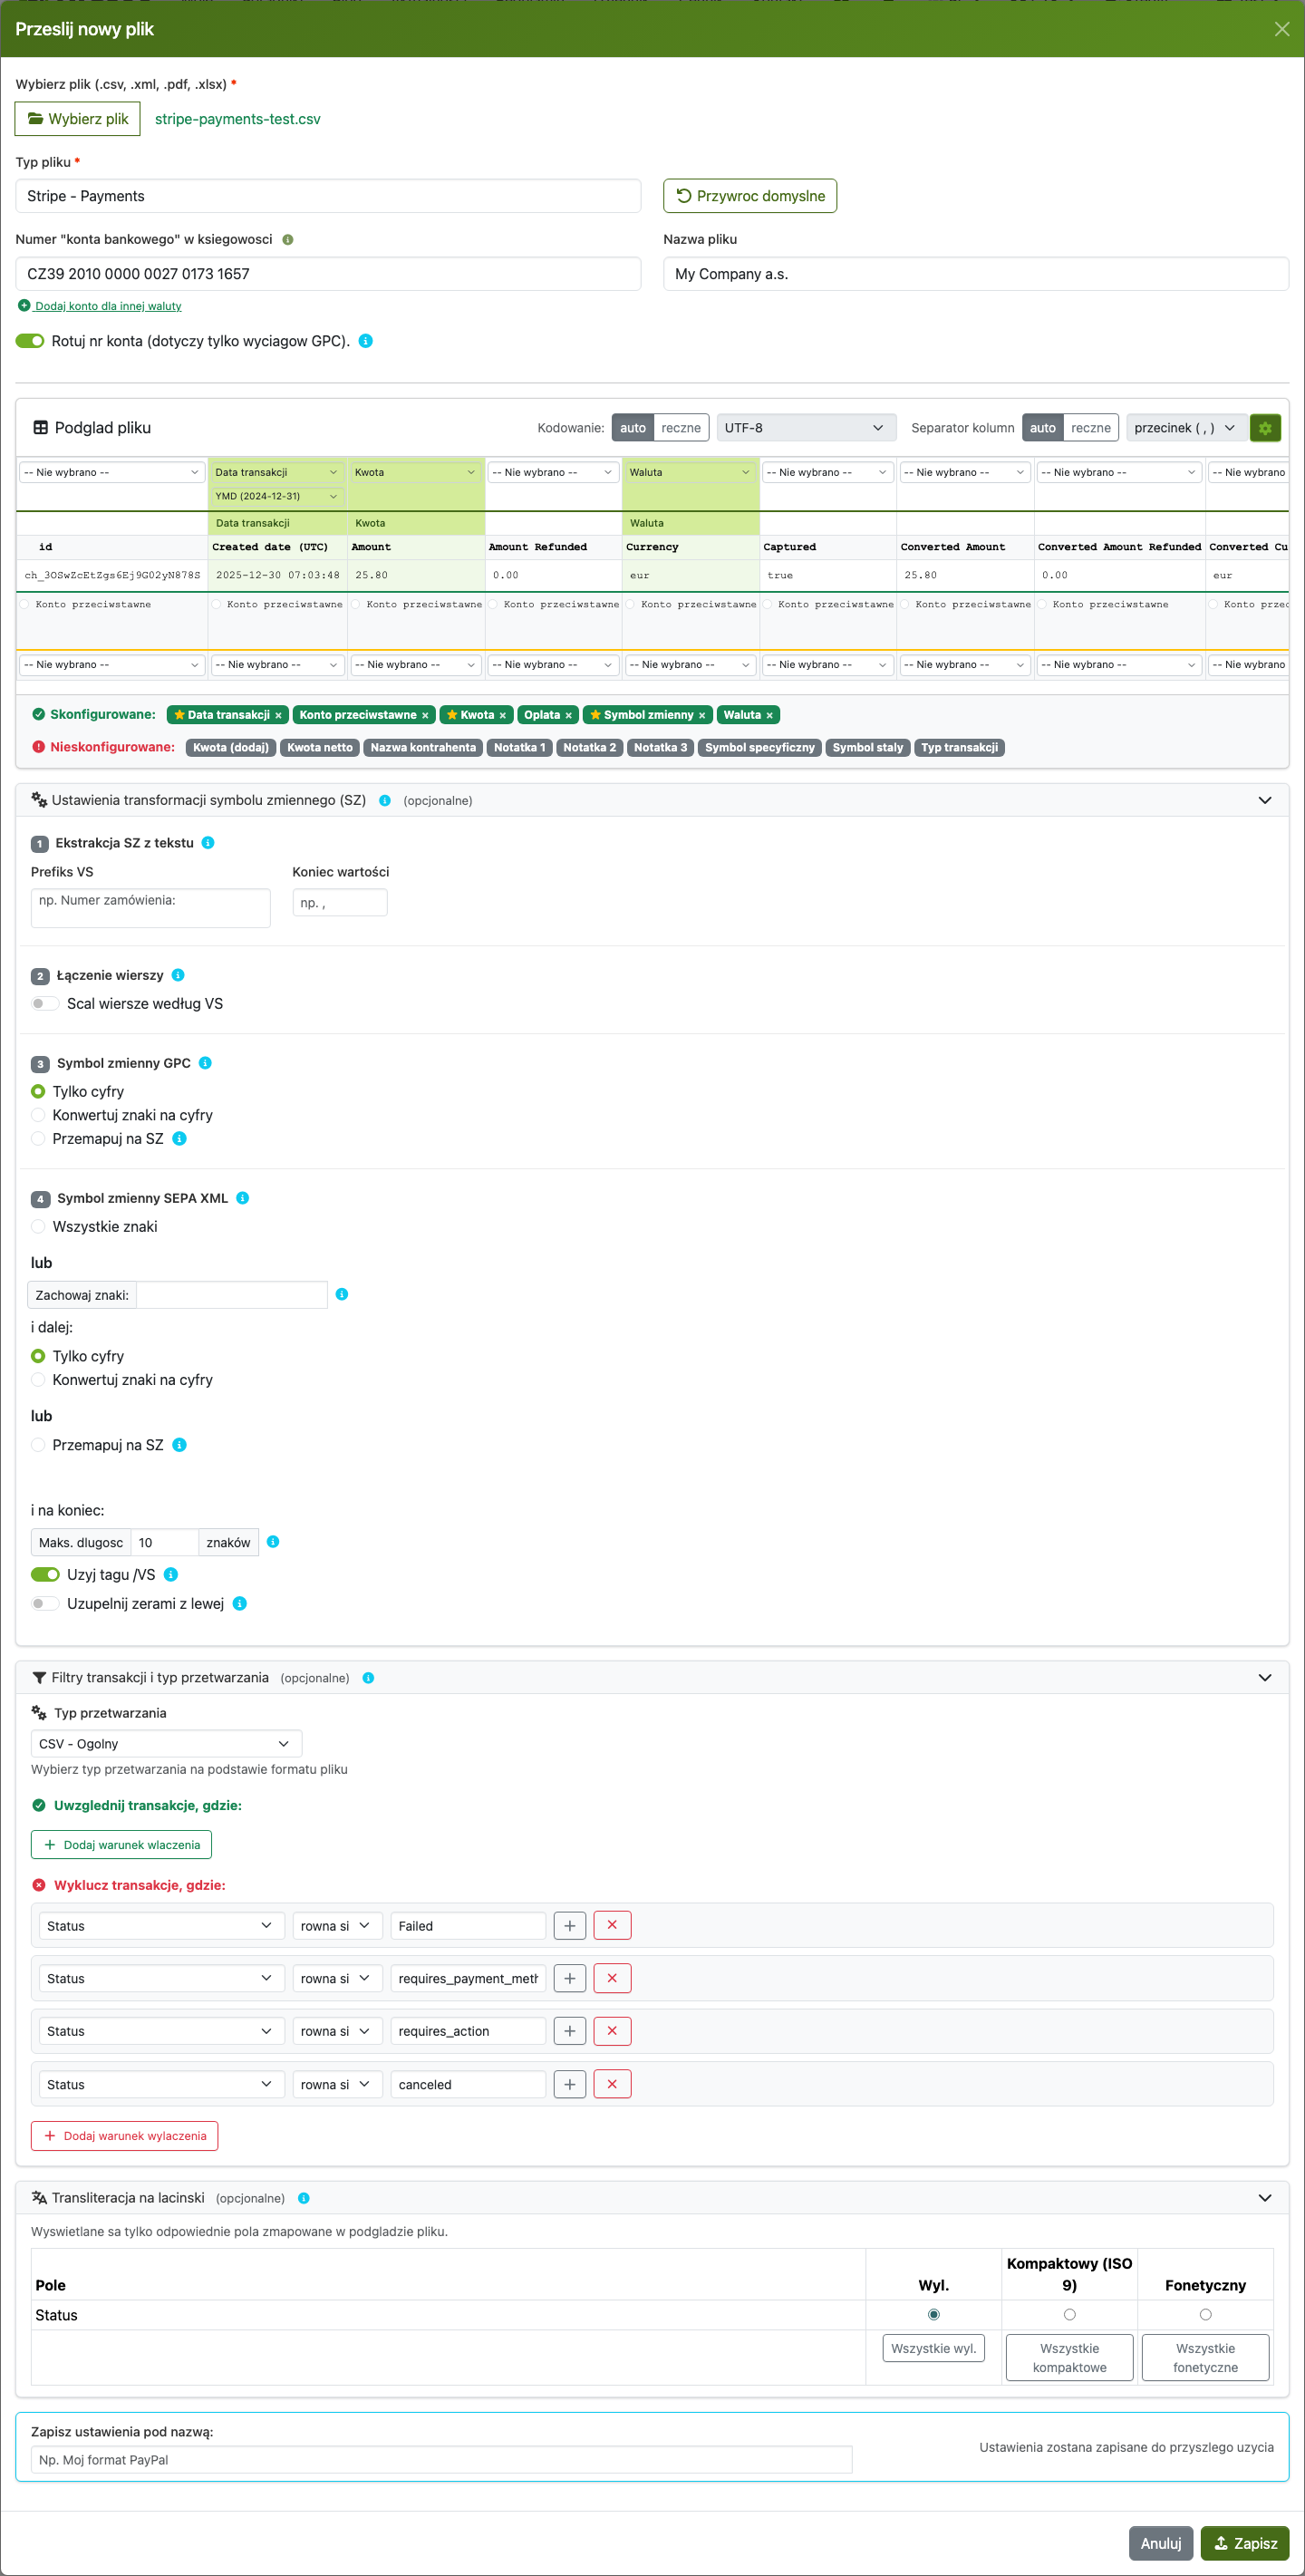Click the Zapisz button
The image size is (1305, 2576).
[x=1245, y=2543]
